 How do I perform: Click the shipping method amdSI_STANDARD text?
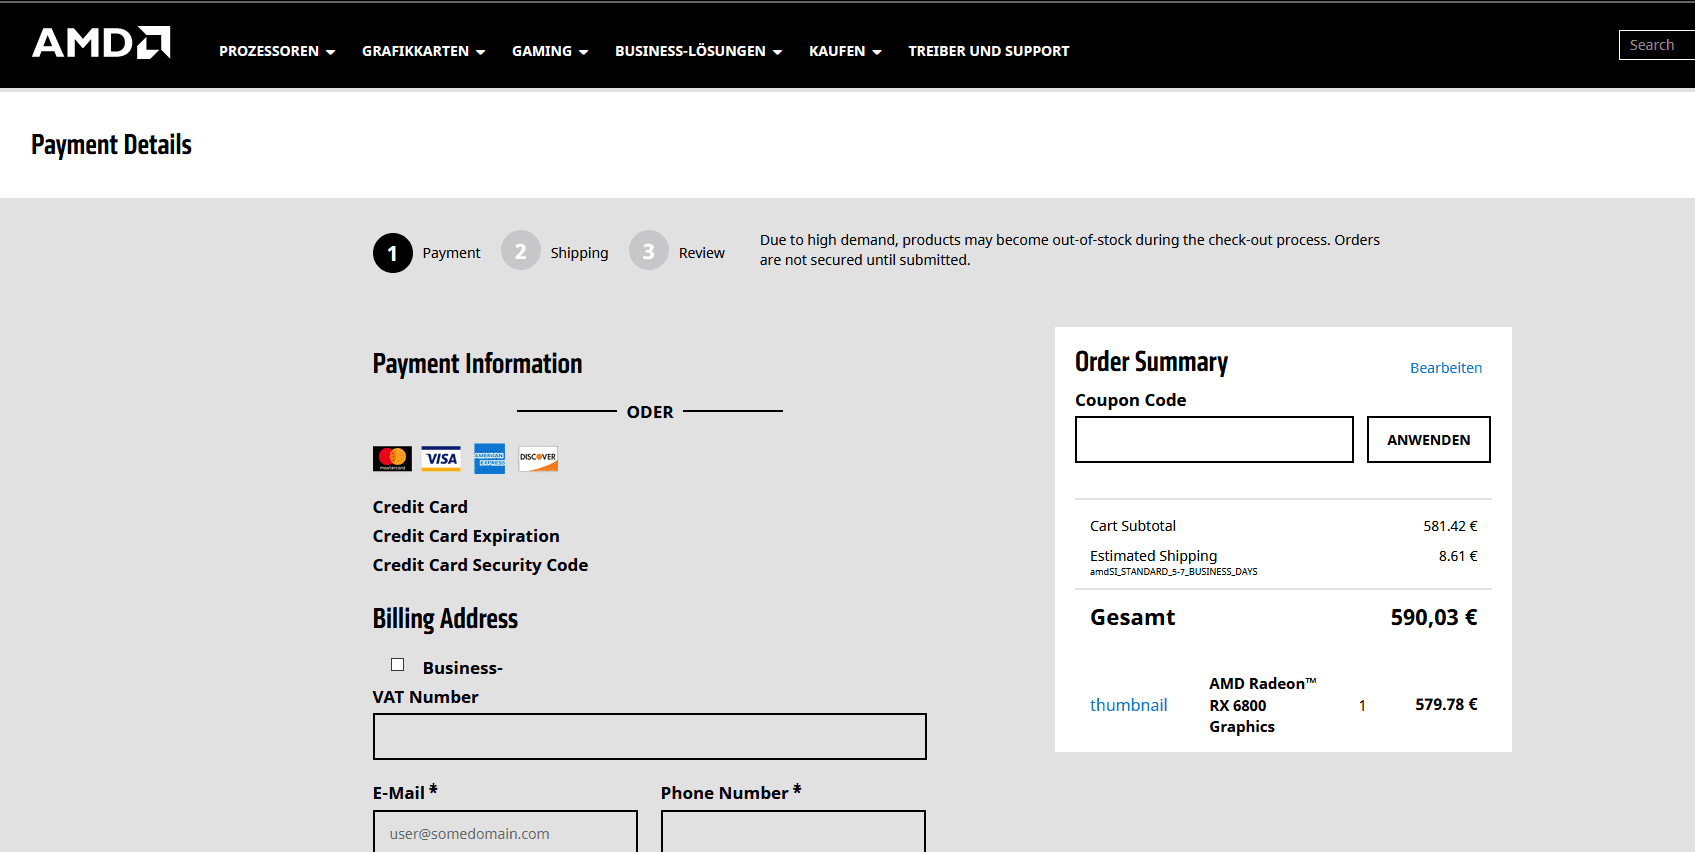(1174, 572)
